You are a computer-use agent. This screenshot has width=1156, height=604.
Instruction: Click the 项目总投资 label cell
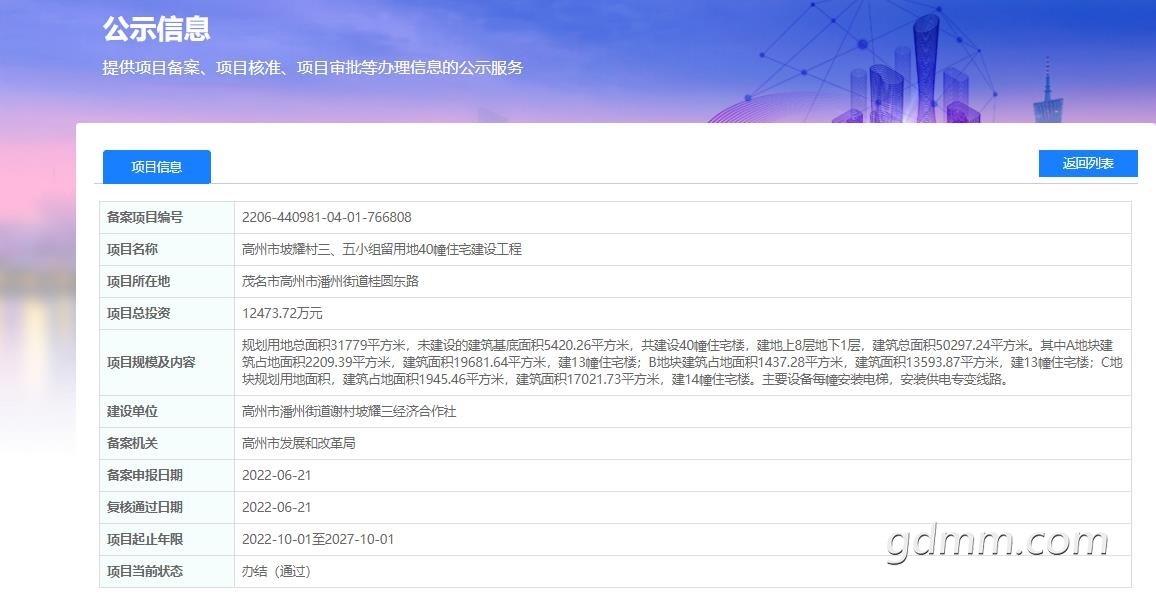(x=167, y=313)
